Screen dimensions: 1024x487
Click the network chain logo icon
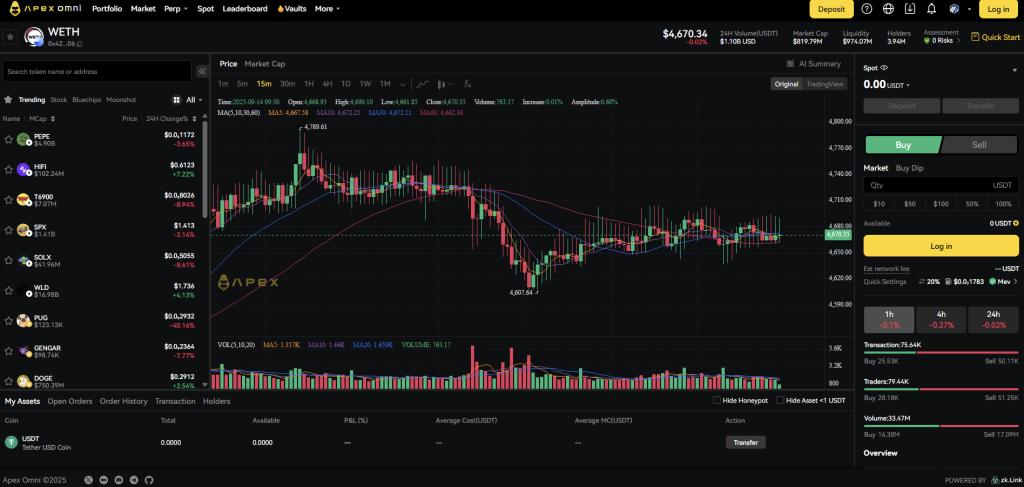(x=953, y=9)
